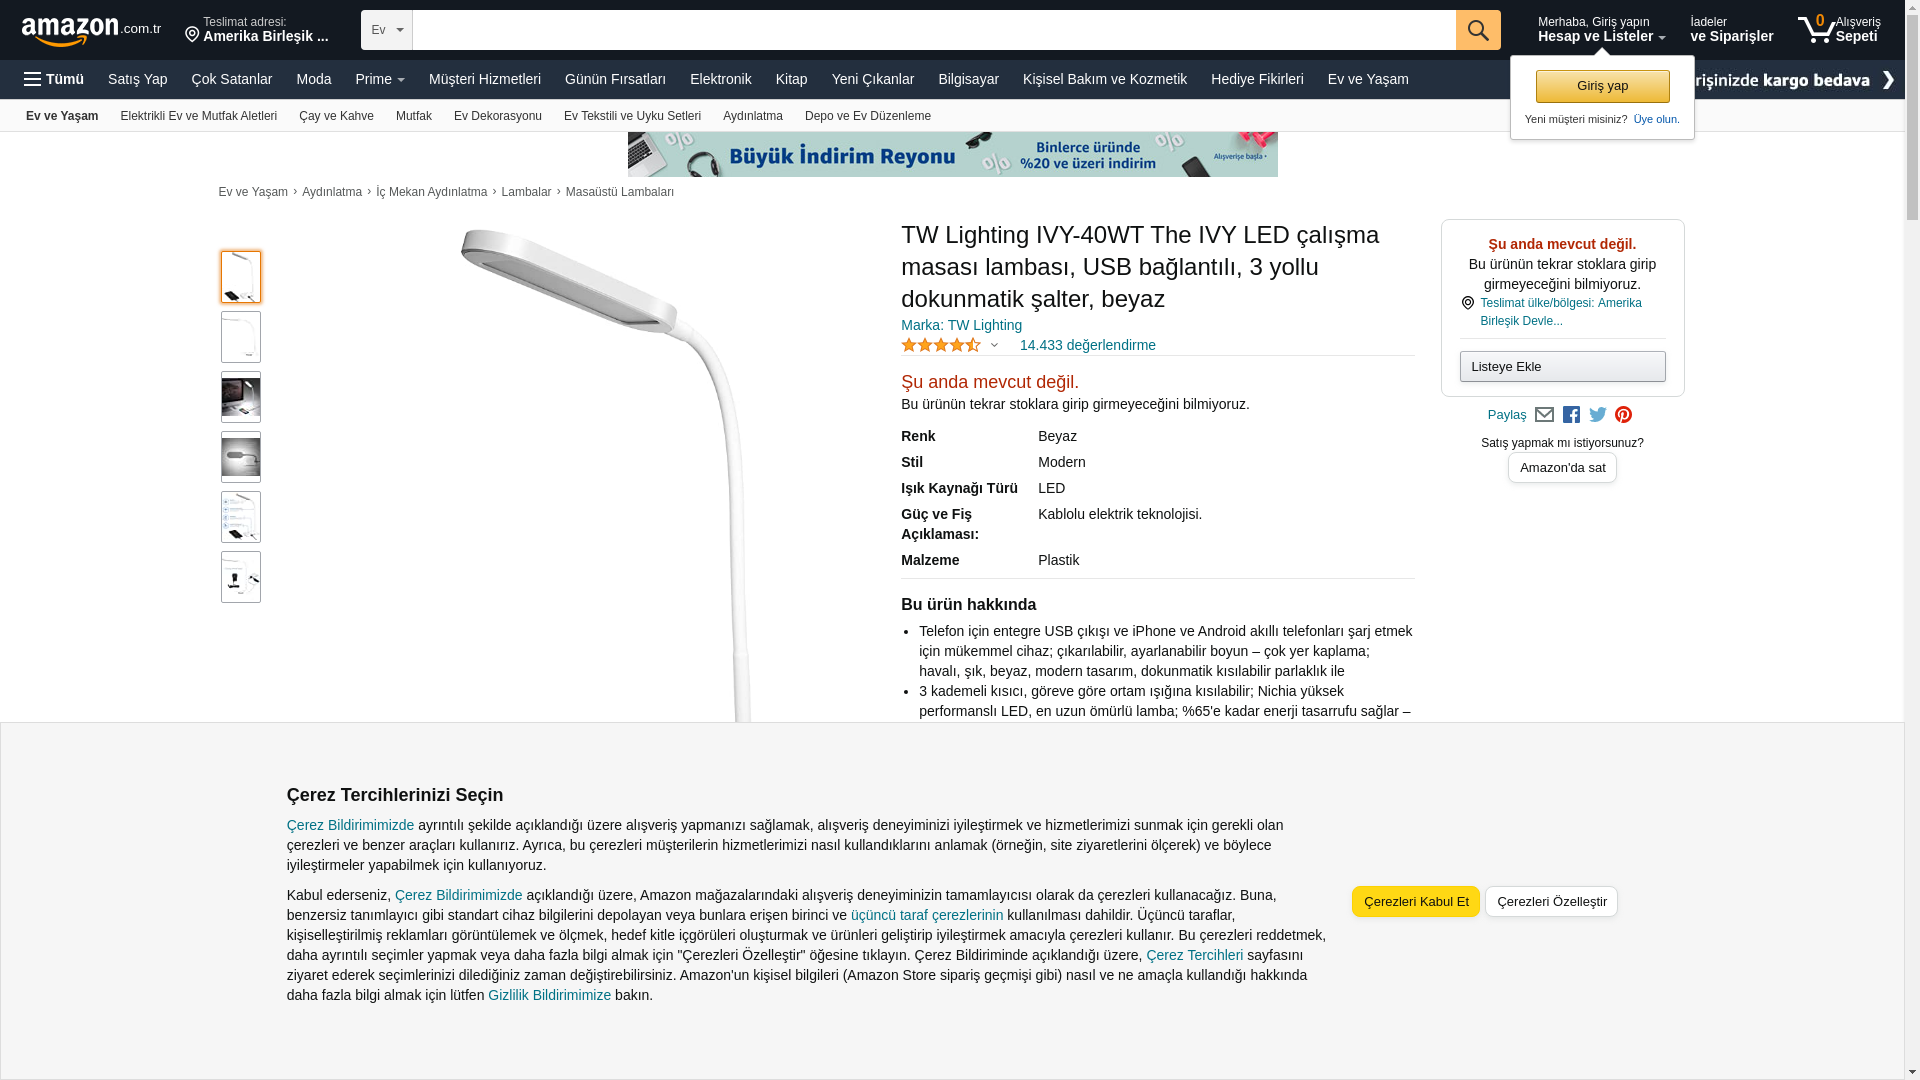Click the Çerezleri Kabul Et button
Screen dimensions: 1920x1080
1416,901
